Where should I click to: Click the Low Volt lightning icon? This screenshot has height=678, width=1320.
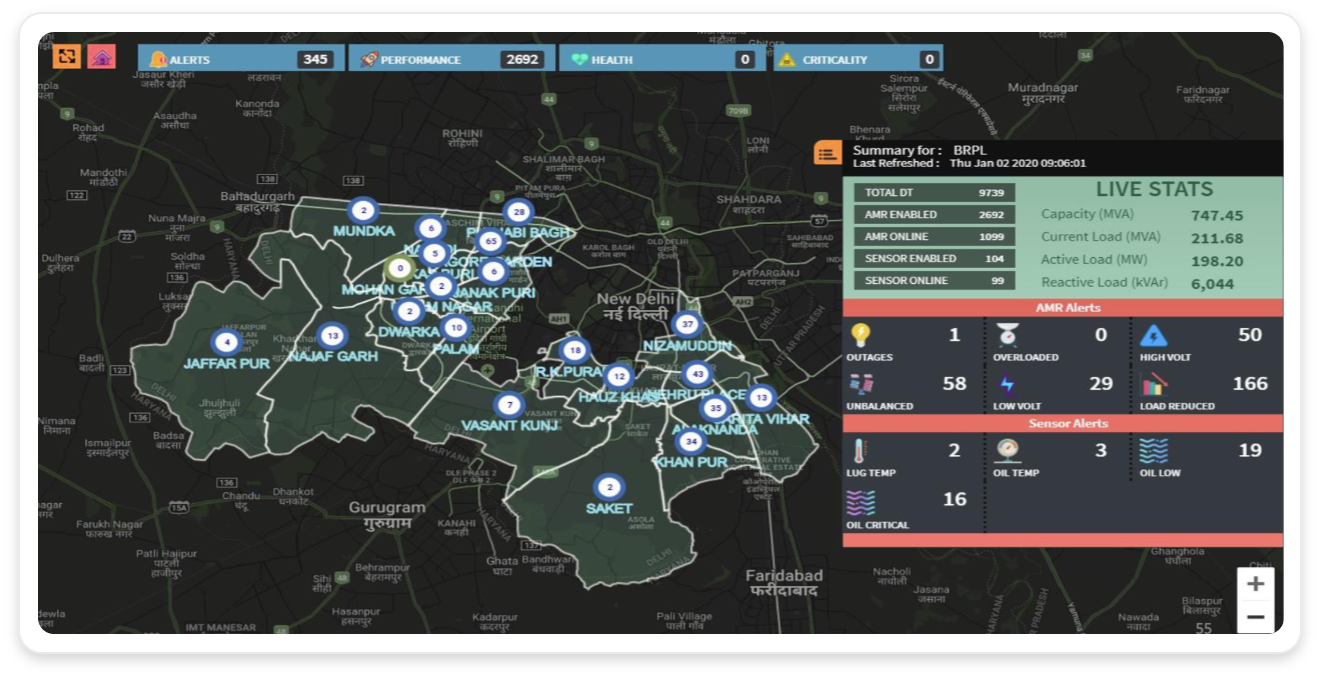[1007, 384]
